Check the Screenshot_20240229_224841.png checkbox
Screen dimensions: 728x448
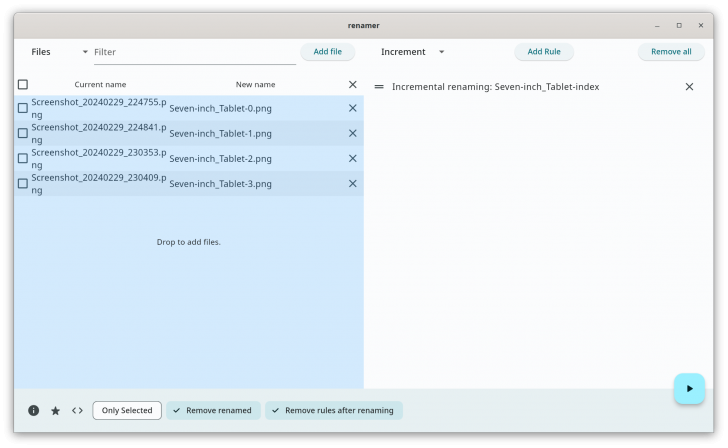23,133
